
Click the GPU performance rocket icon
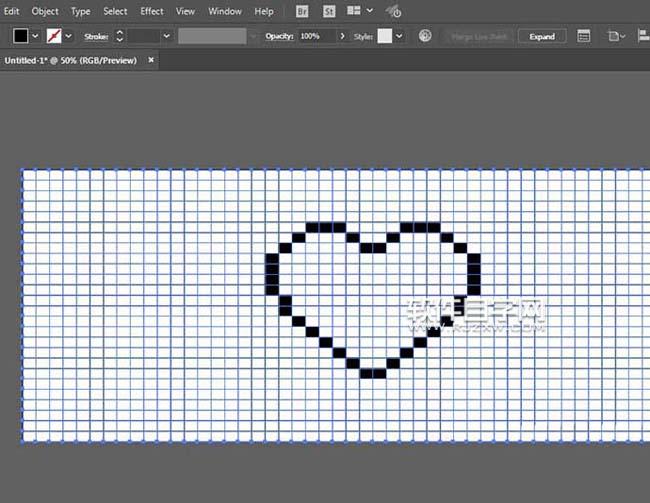(x=393, y=12)
